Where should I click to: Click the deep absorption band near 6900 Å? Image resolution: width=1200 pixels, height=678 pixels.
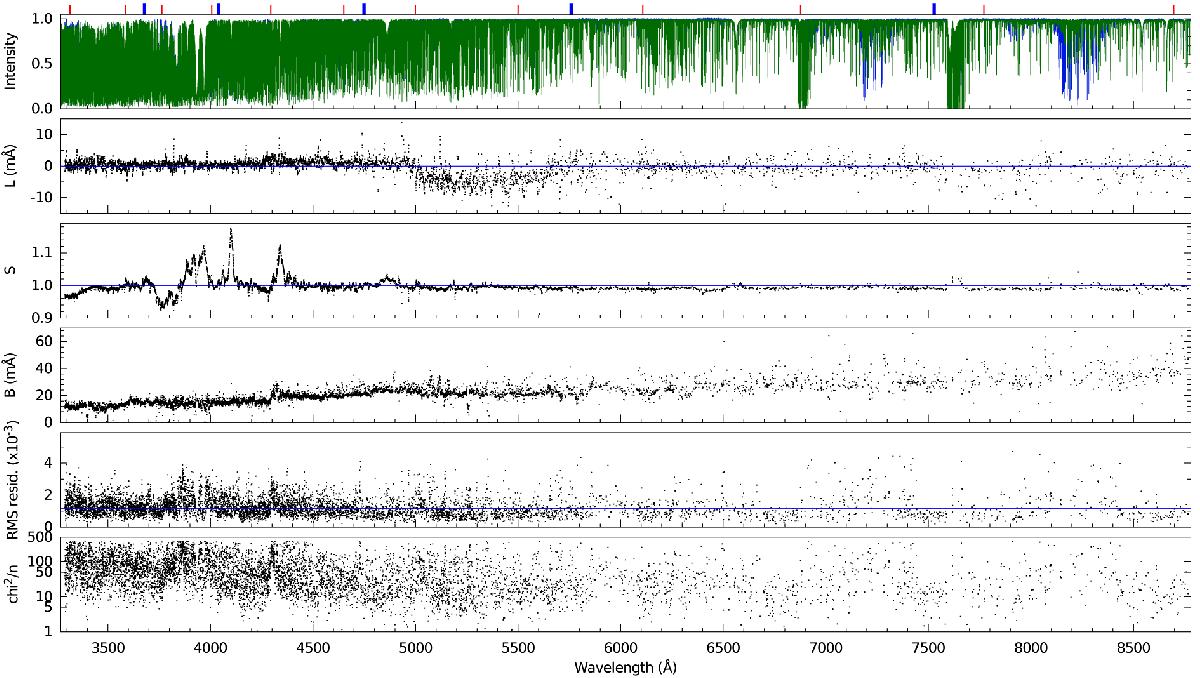tap(803, 95)
